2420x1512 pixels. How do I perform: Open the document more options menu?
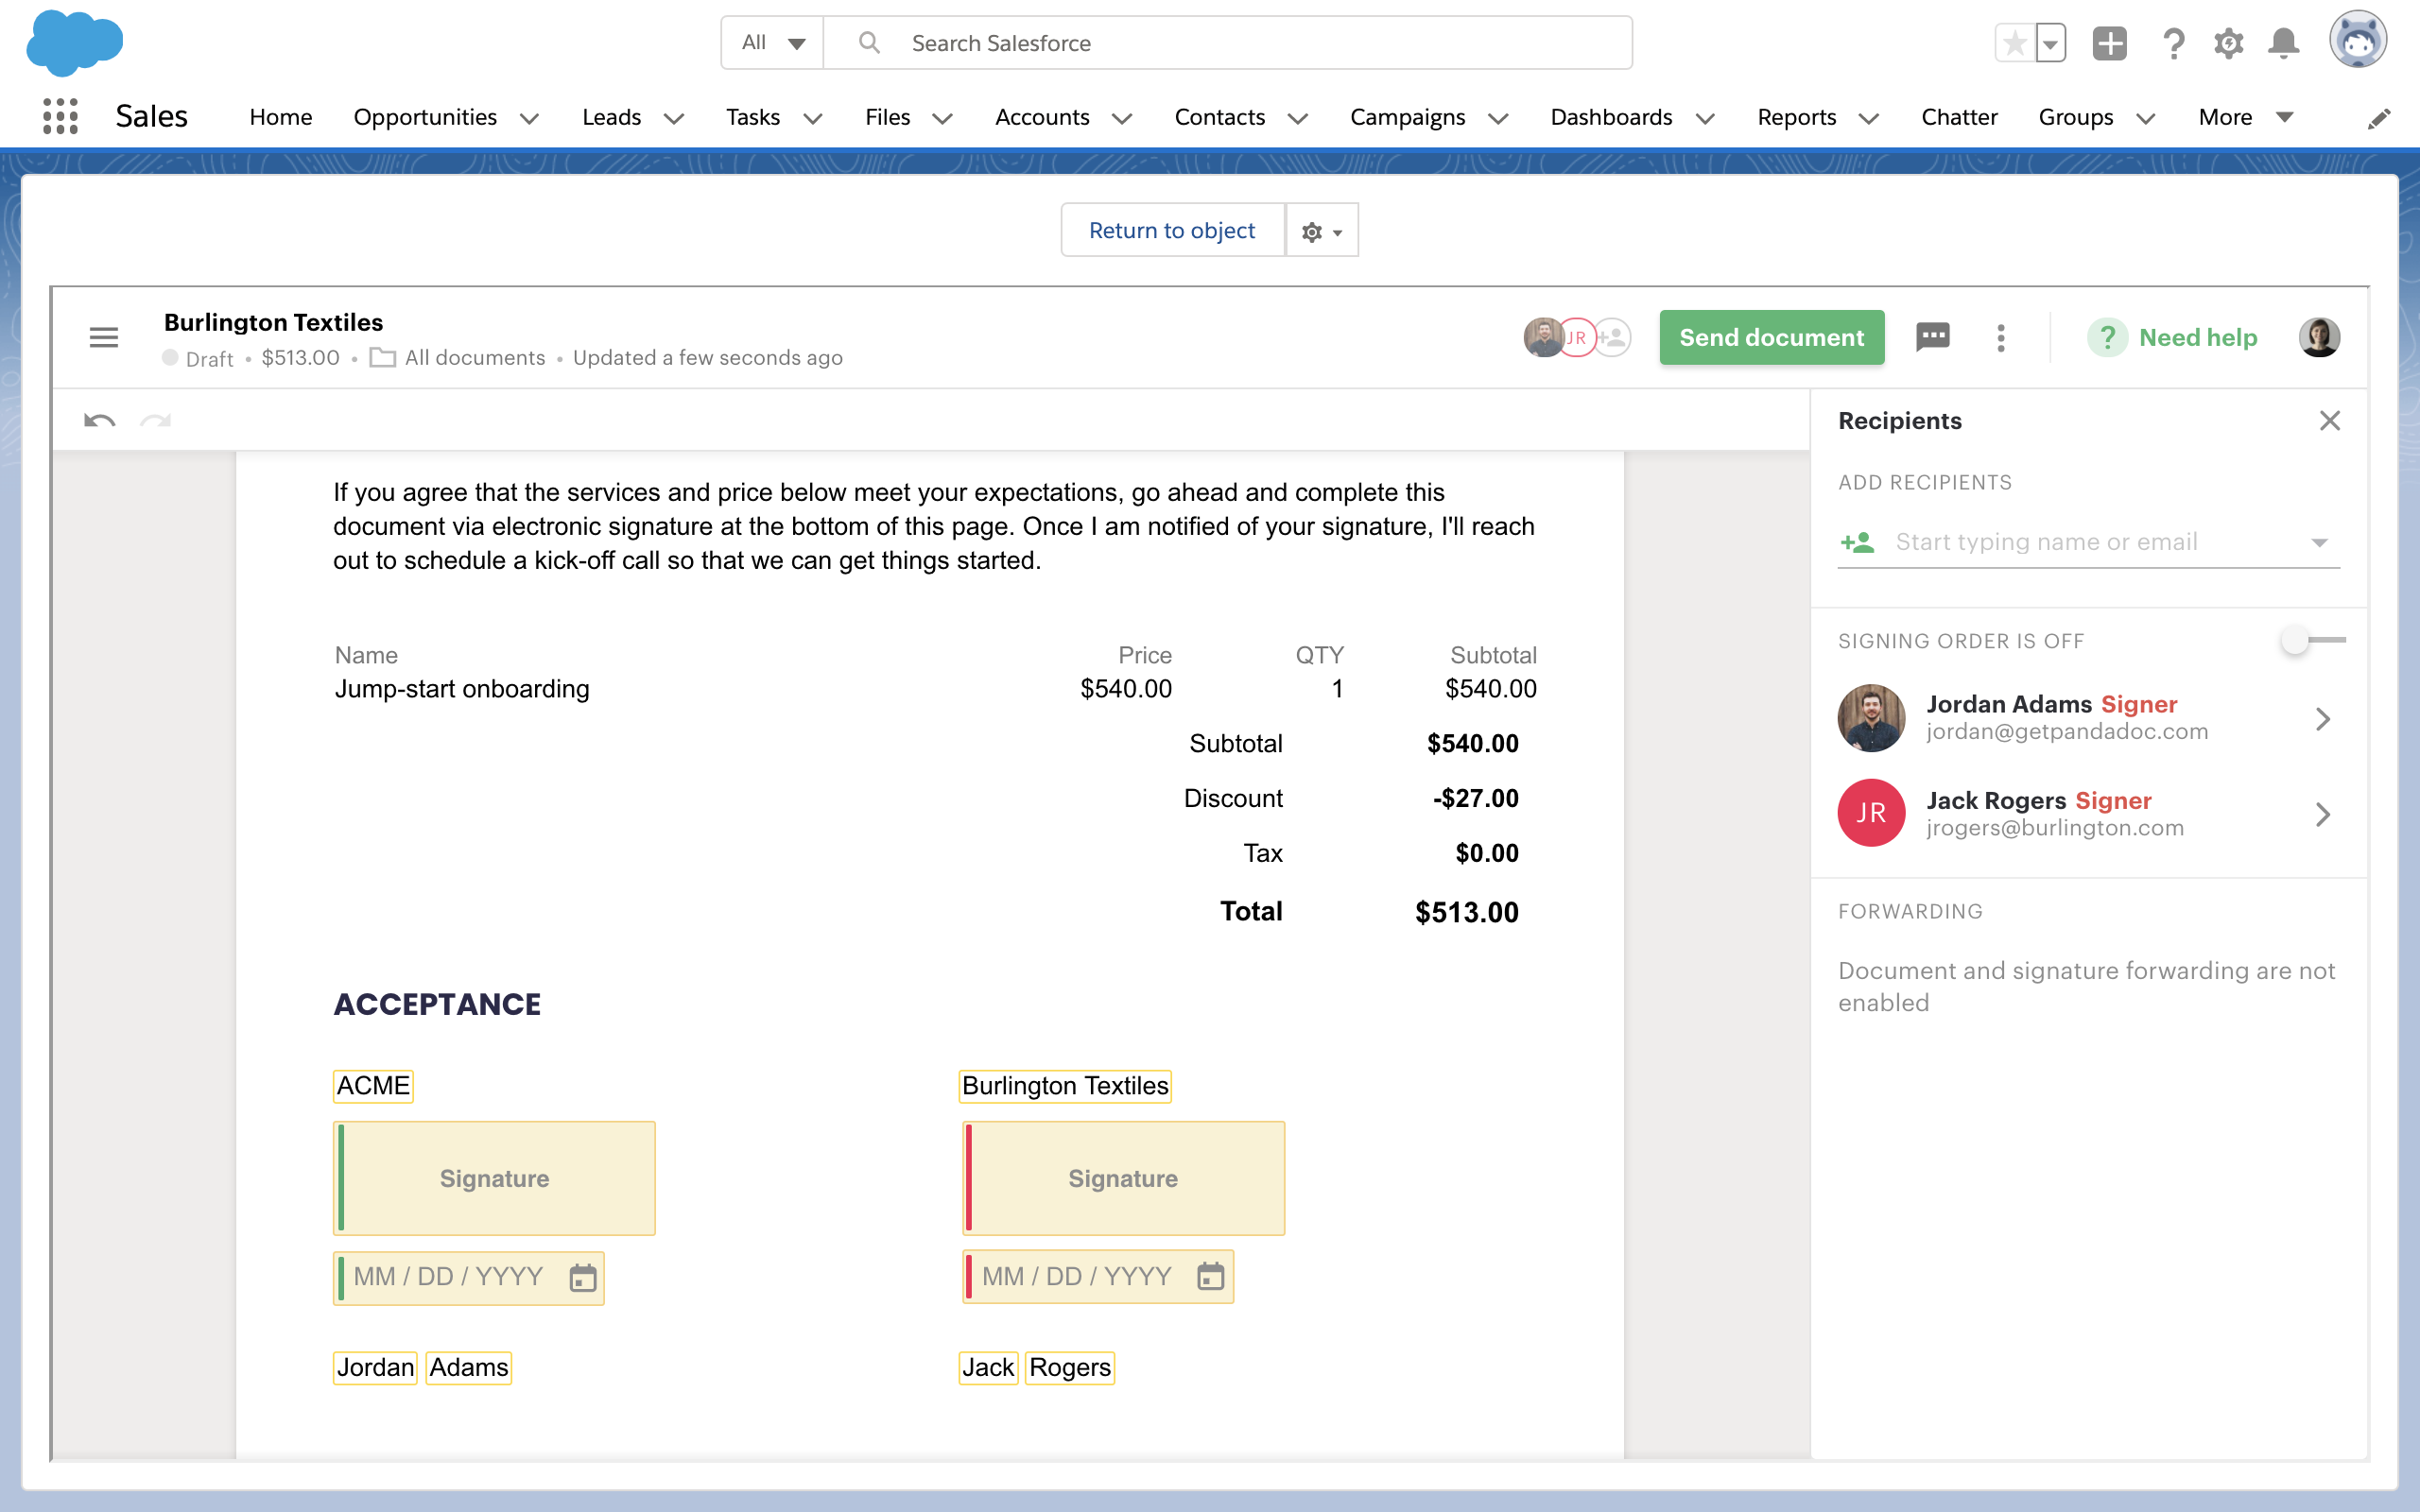[x=2001, y=337]
